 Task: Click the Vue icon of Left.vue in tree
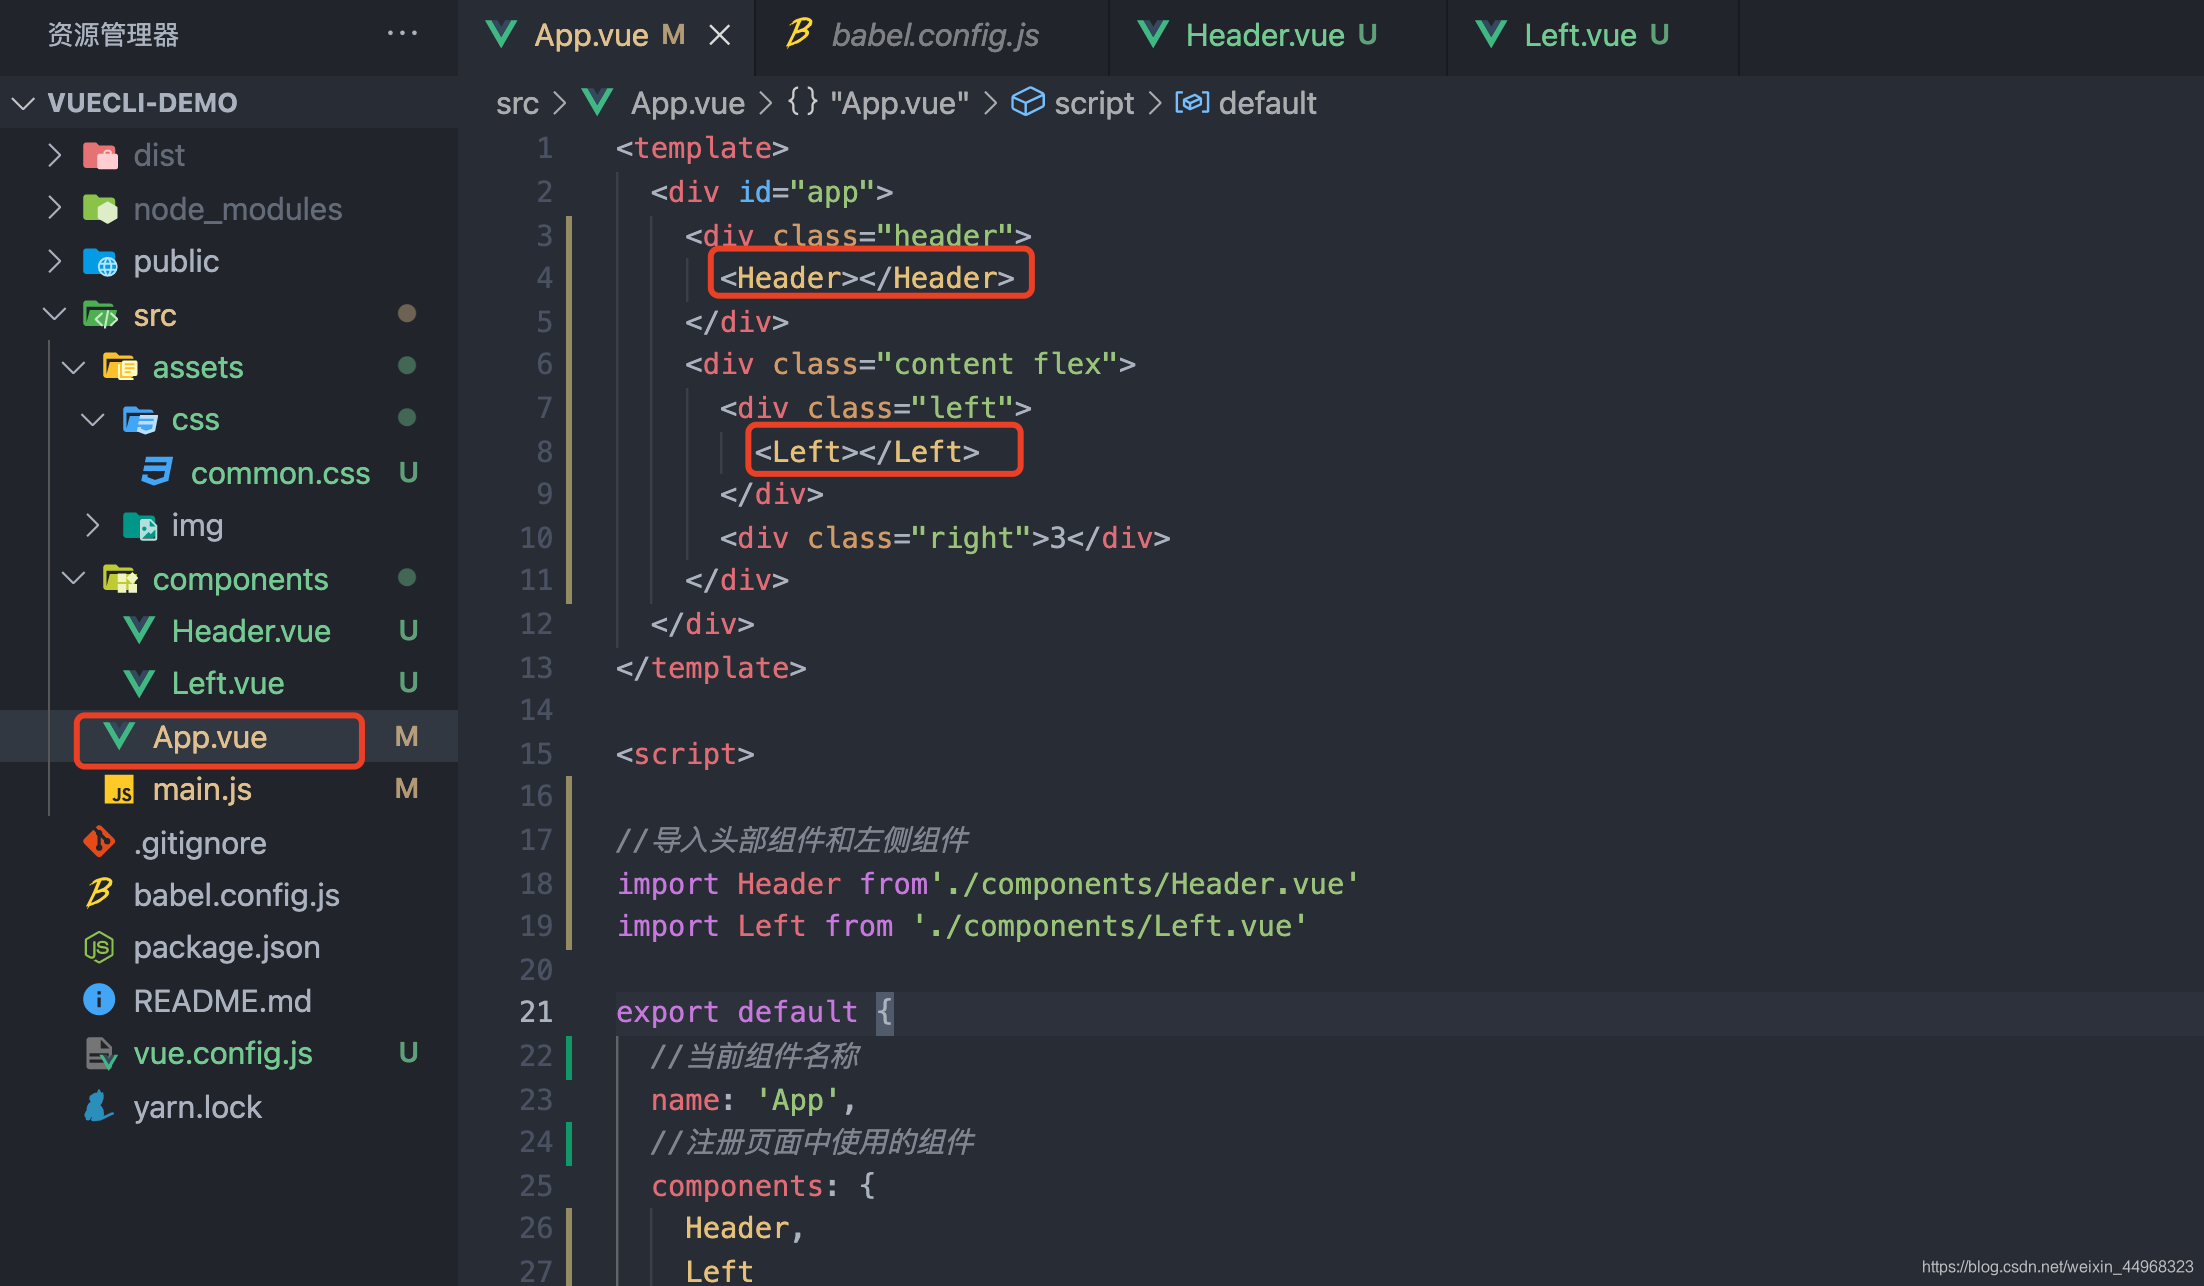coord(139,684)
